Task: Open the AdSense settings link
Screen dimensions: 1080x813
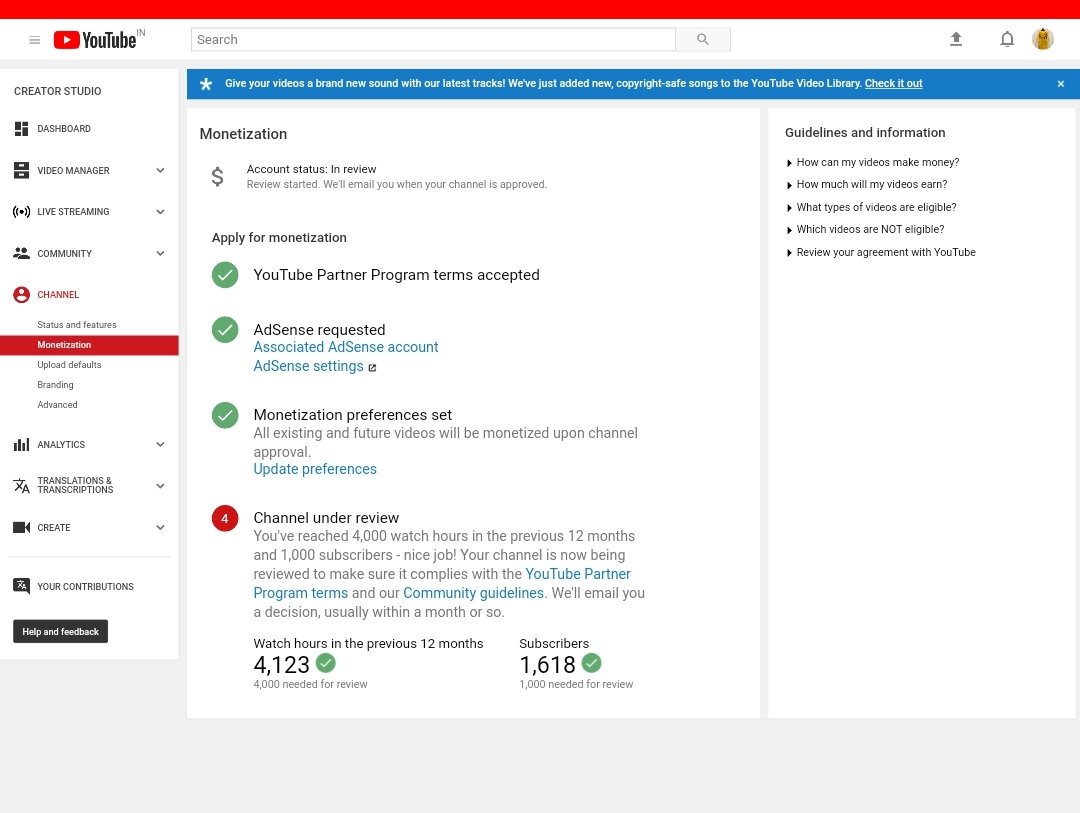Action: click(308, 367)
